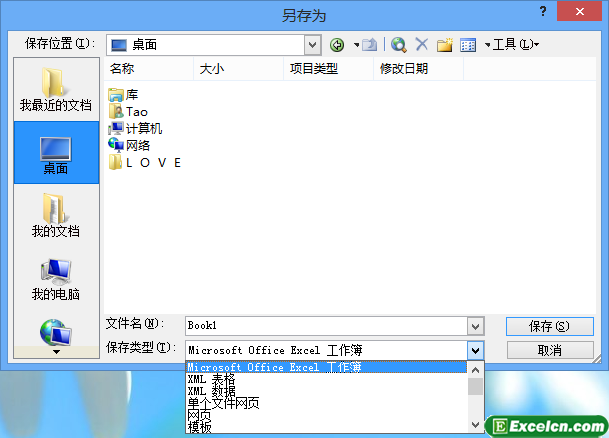This screenshot has height=438, width=609.
Task: Open 我的文档 in the places bar
Action: pyautogui.click(x=56, y=215)
